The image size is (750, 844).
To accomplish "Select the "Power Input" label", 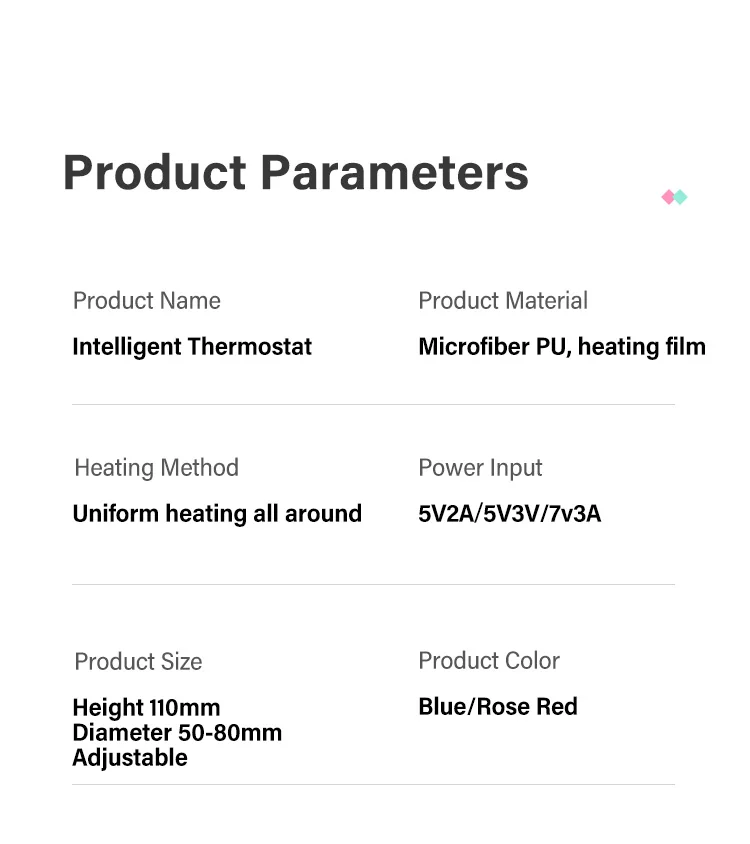I will [x=480, y=468].
